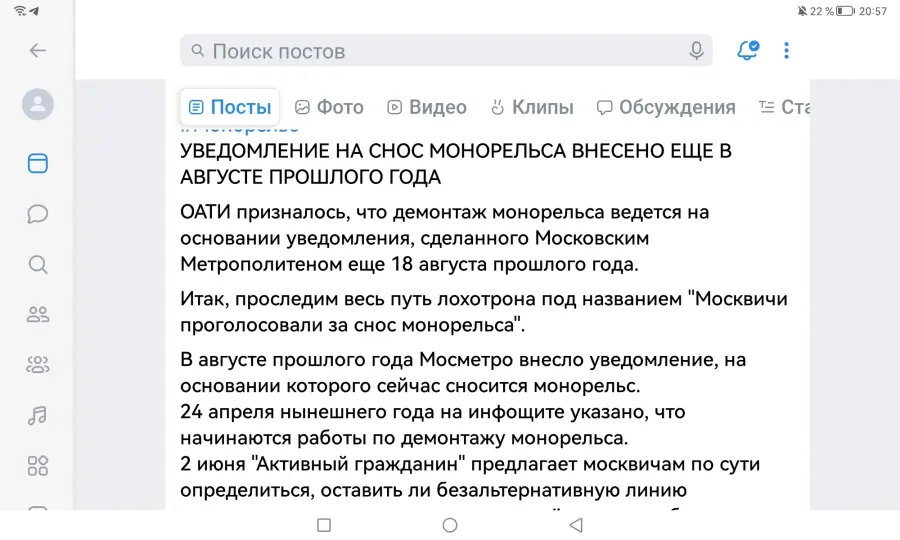Open search magnifier in sidebar
Viewport: 900px width, 540px height.
[38, 265]
